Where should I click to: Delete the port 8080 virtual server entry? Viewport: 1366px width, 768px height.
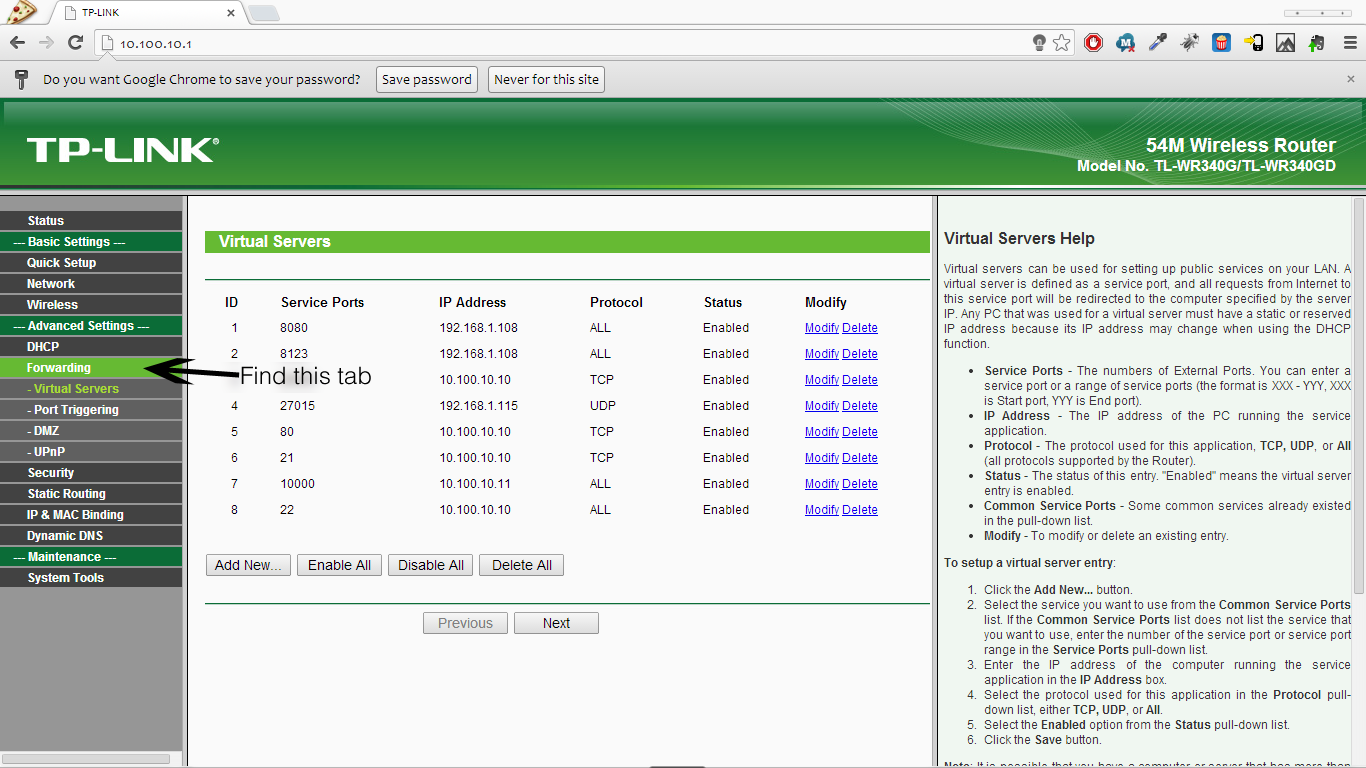pyautogui.click(x=860, y=328)
